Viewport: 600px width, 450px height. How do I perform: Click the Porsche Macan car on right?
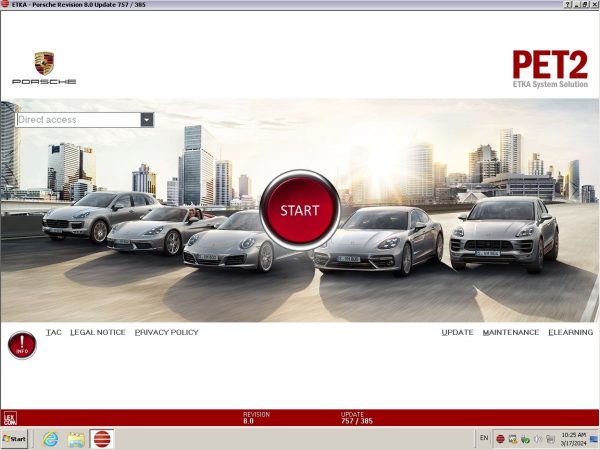point(504,234)
